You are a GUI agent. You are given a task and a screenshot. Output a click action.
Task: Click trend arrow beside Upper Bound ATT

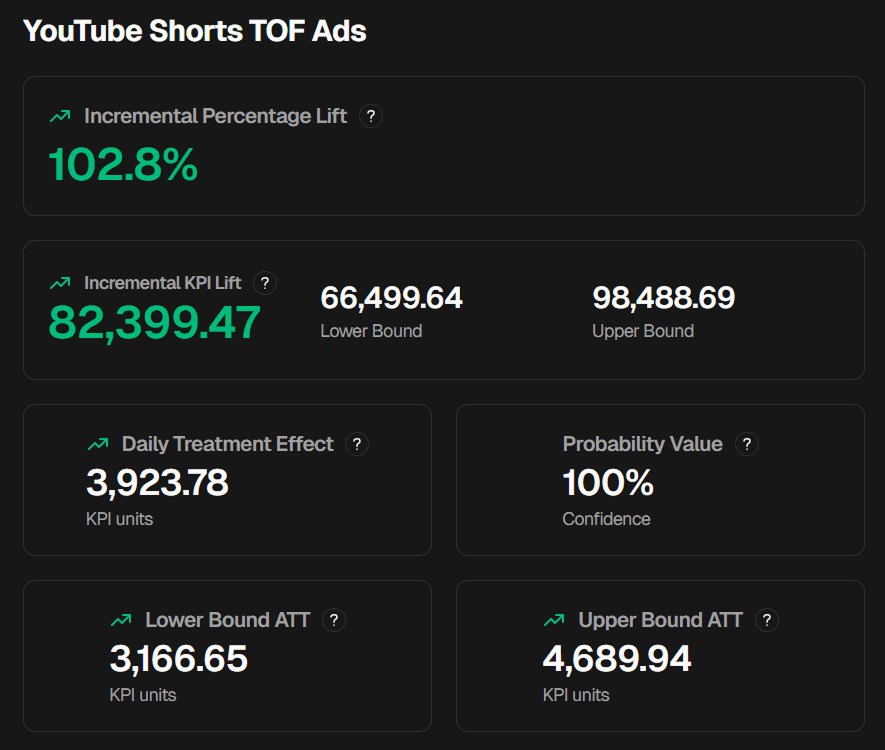[x=554, y=620]
